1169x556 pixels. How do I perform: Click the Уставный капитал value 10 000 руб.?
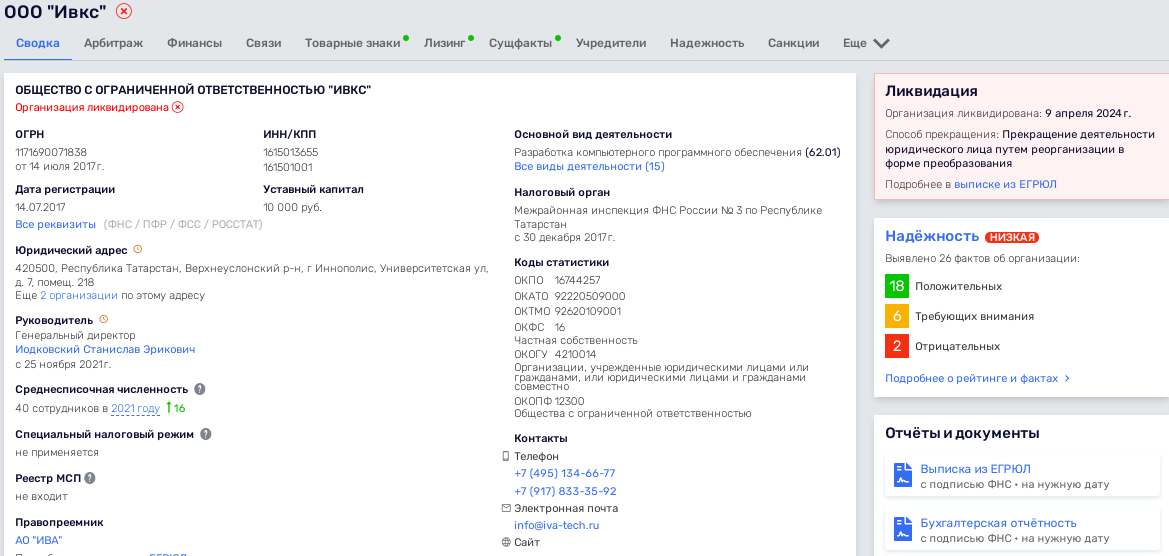point(292,207)
